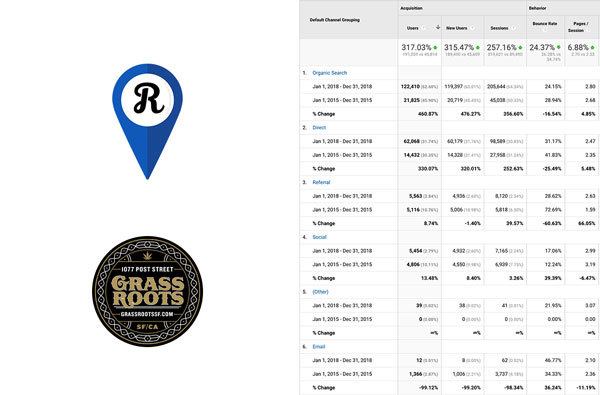Click the sort arrow beside Users column
Screen dimensions: 600x395
438,27
